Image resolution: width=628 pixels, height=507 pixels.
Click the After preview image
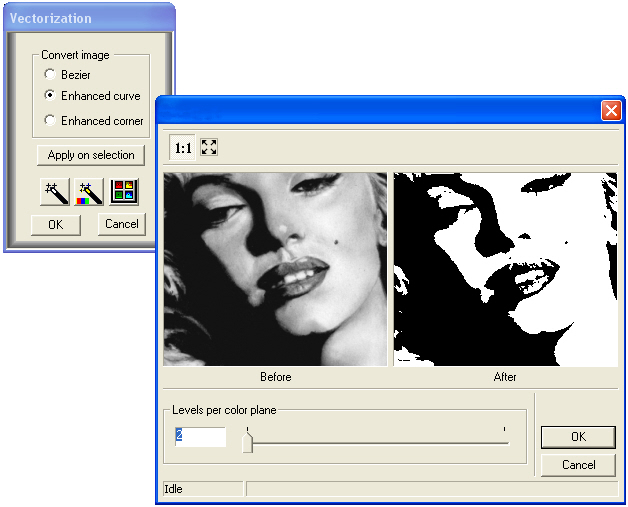point(505,269)
